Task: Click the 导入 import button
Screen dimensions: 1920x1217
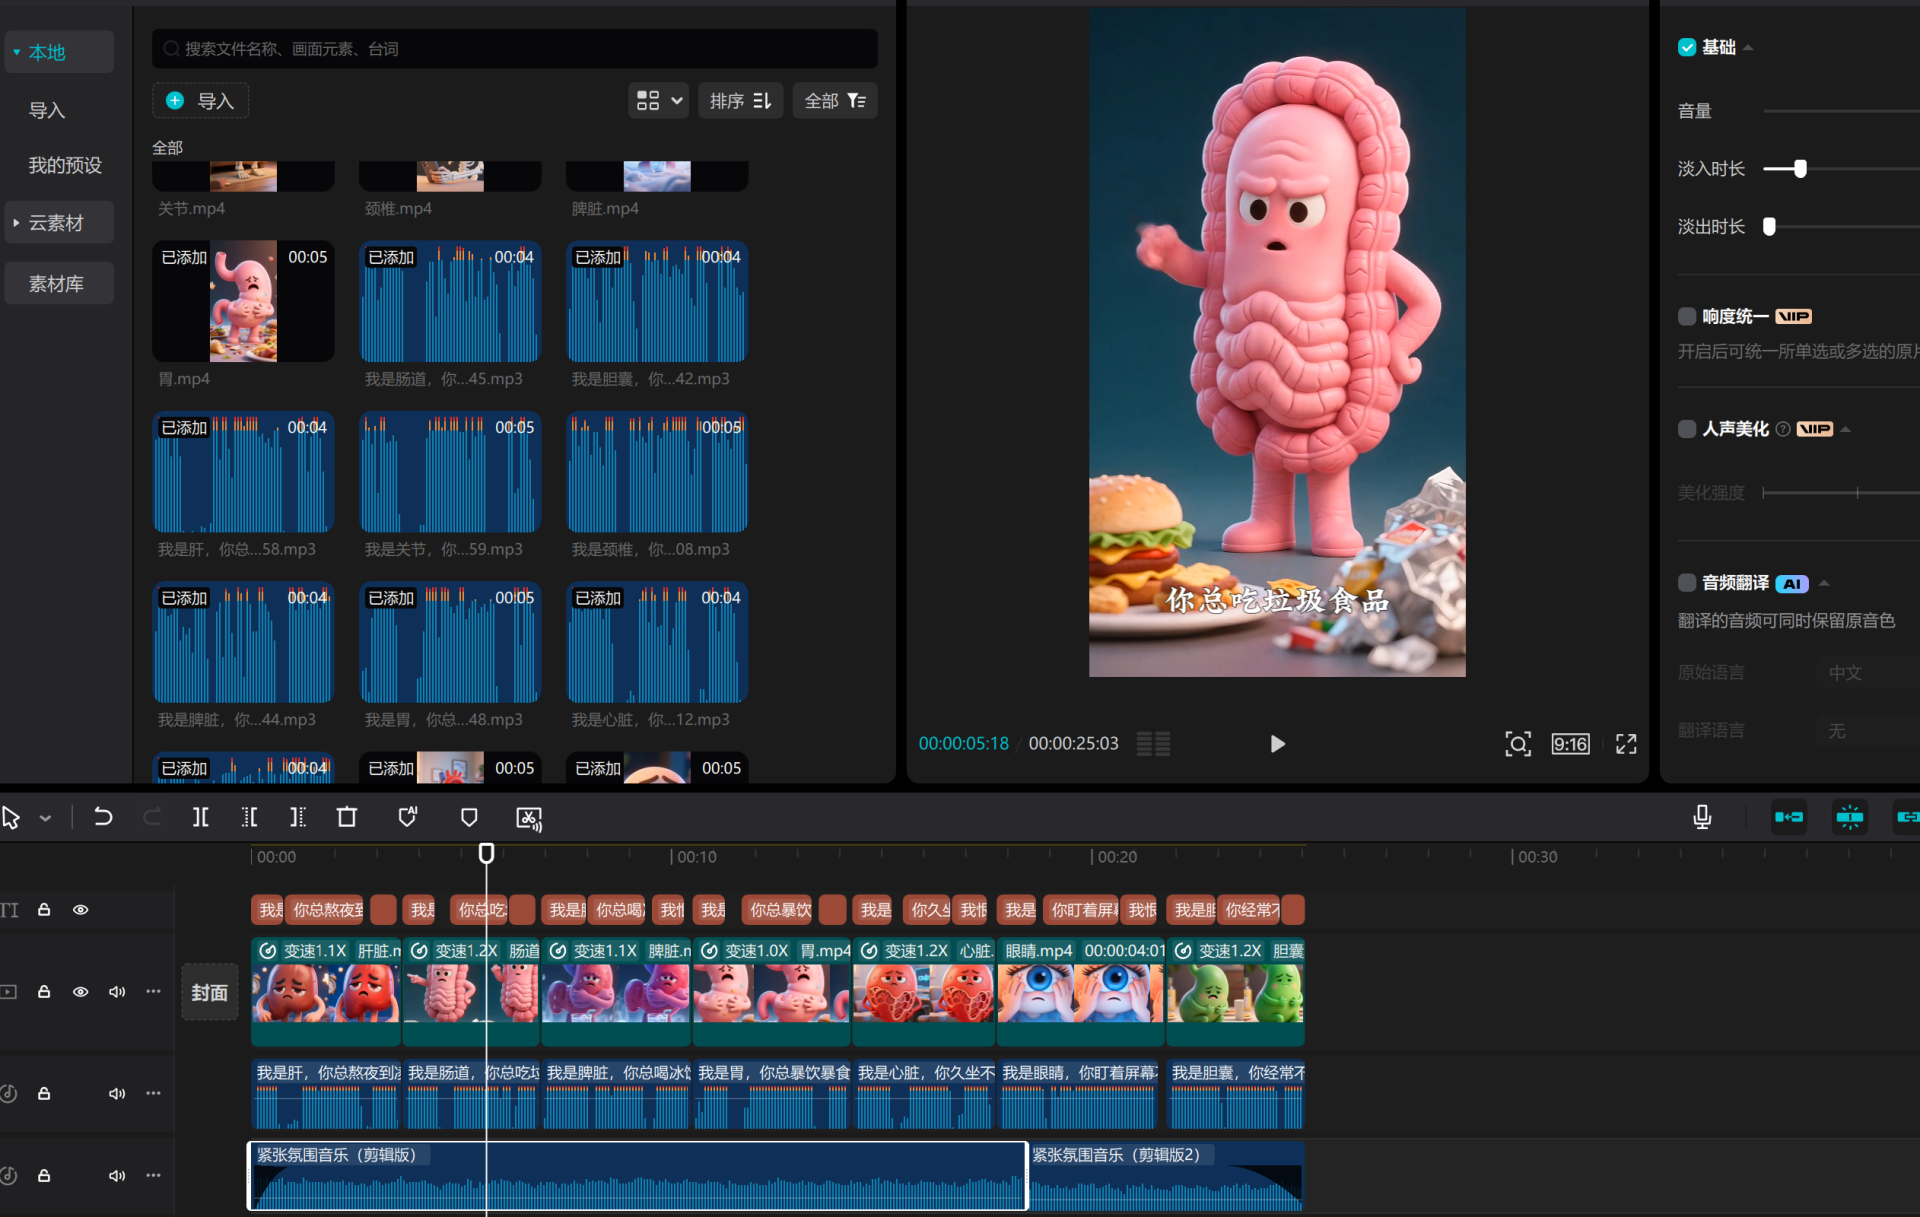Action: click(x=201, y=101)
